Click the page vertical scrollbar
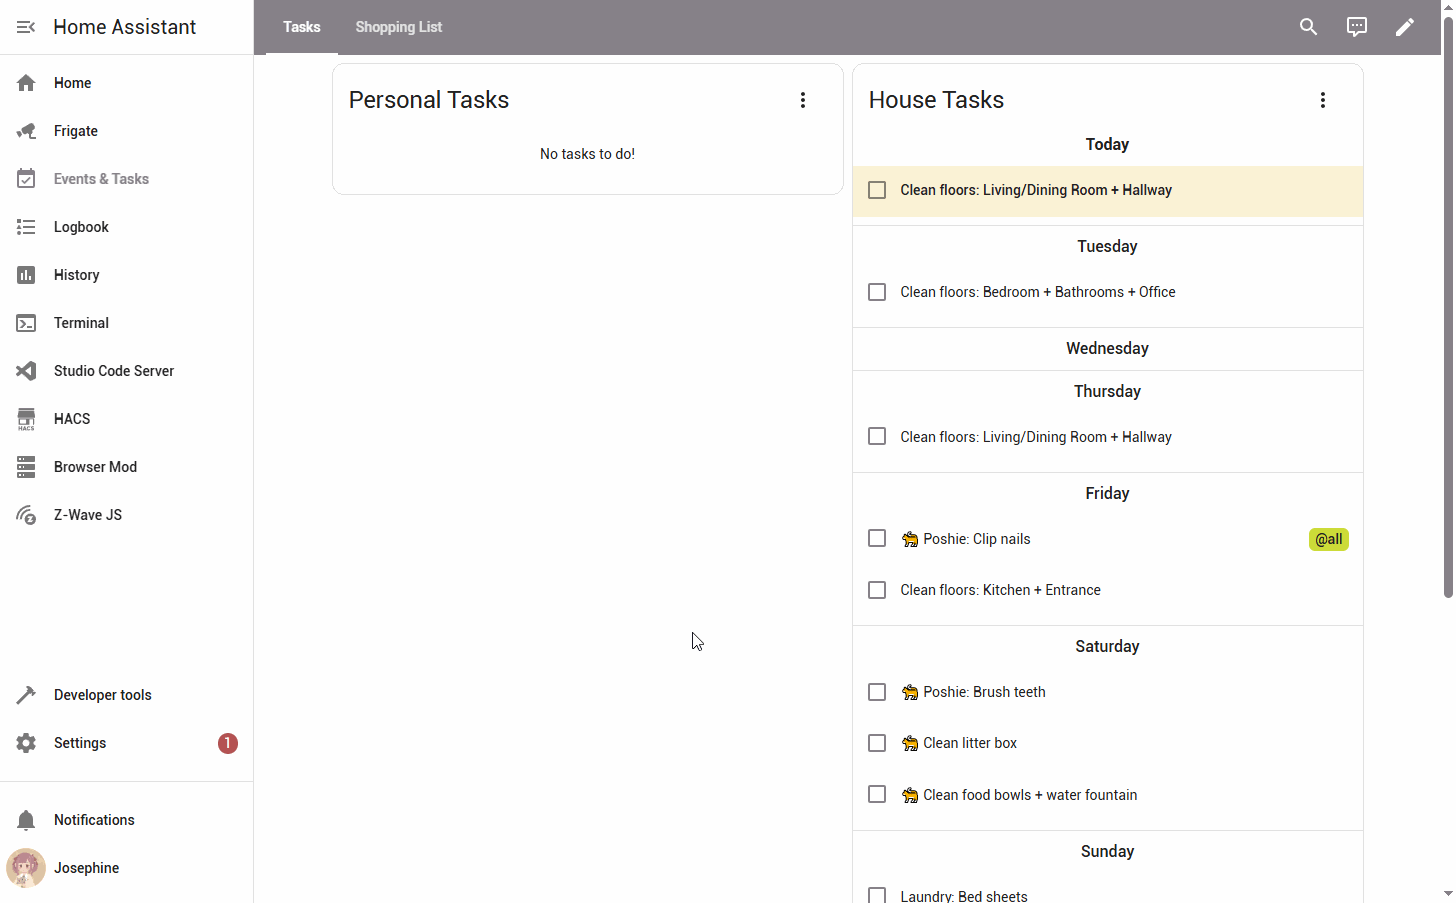This screenshot has height=903, width=1456. 1447,300
